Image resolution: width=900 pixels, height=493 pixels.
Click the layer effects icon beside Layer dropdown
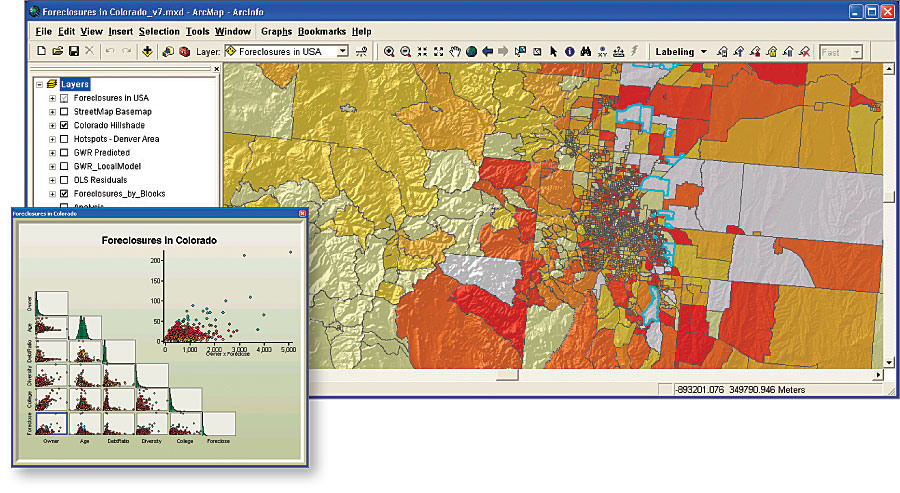pyautogui.click(x=361, y=52)
